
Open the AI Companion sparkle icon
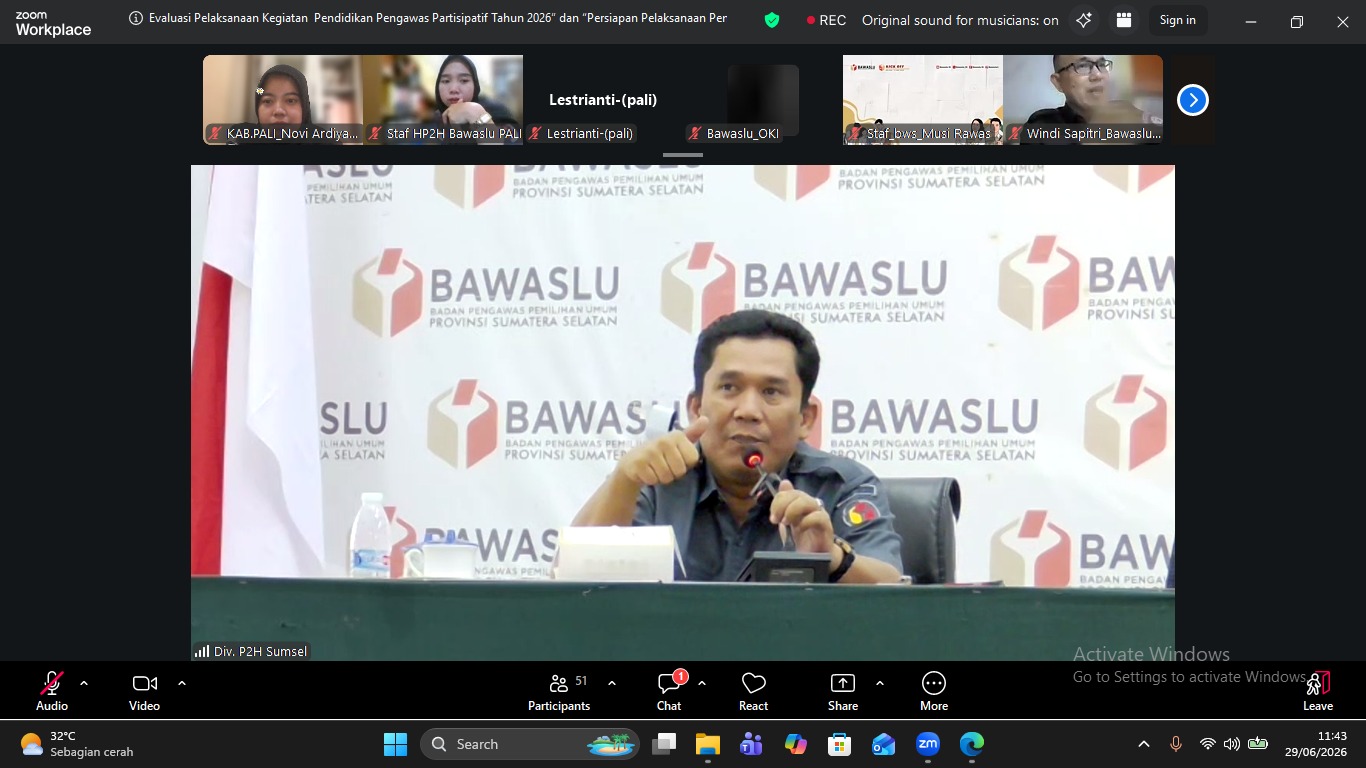point(1084,20)
